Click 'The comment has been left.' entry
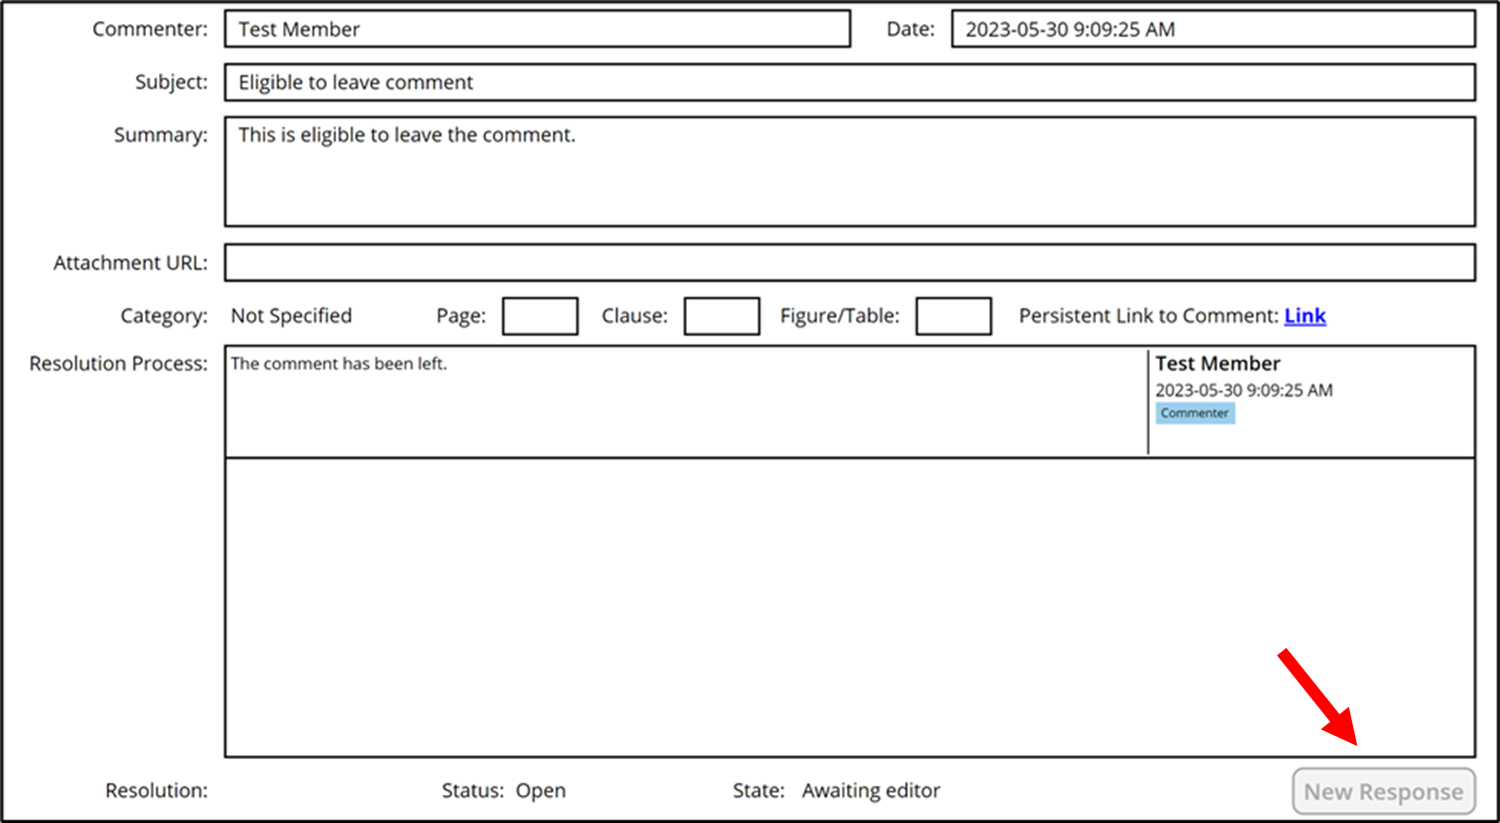This screenshot has width=1500, height=823. [339, 364]
